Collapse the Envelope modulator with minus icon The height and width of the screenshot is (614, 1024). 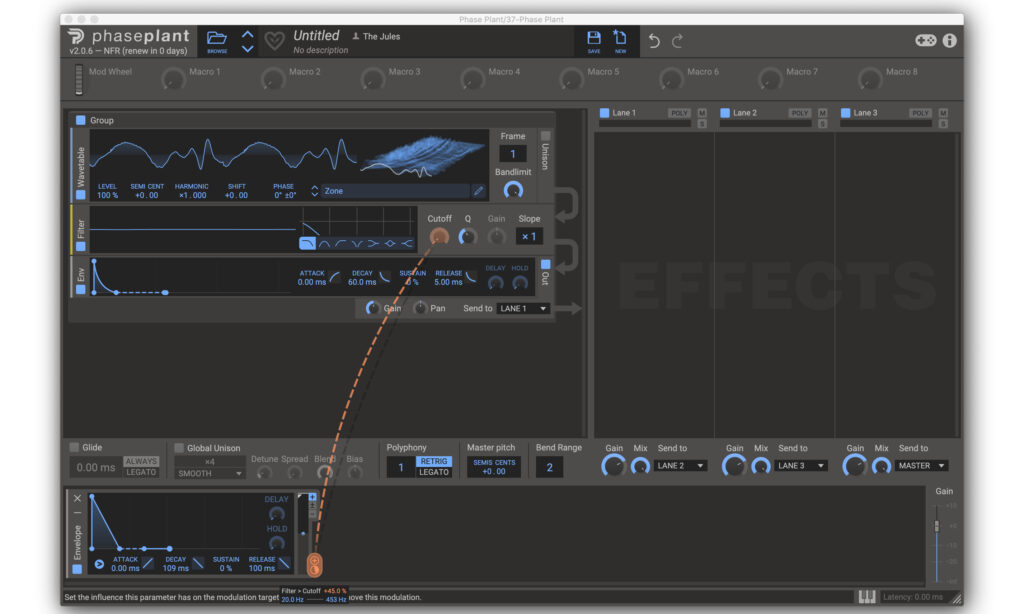77,513
